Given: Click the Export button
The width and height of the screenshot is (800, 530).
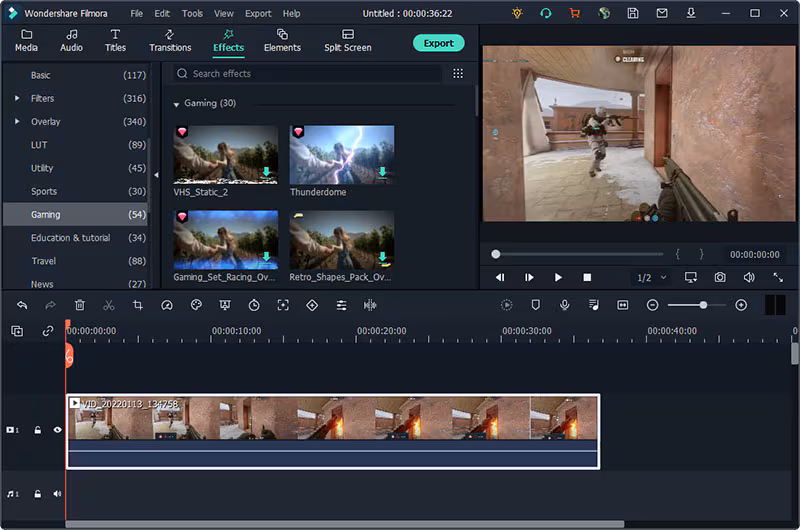Looking at the screenshot, I should [x=438, y=43].
